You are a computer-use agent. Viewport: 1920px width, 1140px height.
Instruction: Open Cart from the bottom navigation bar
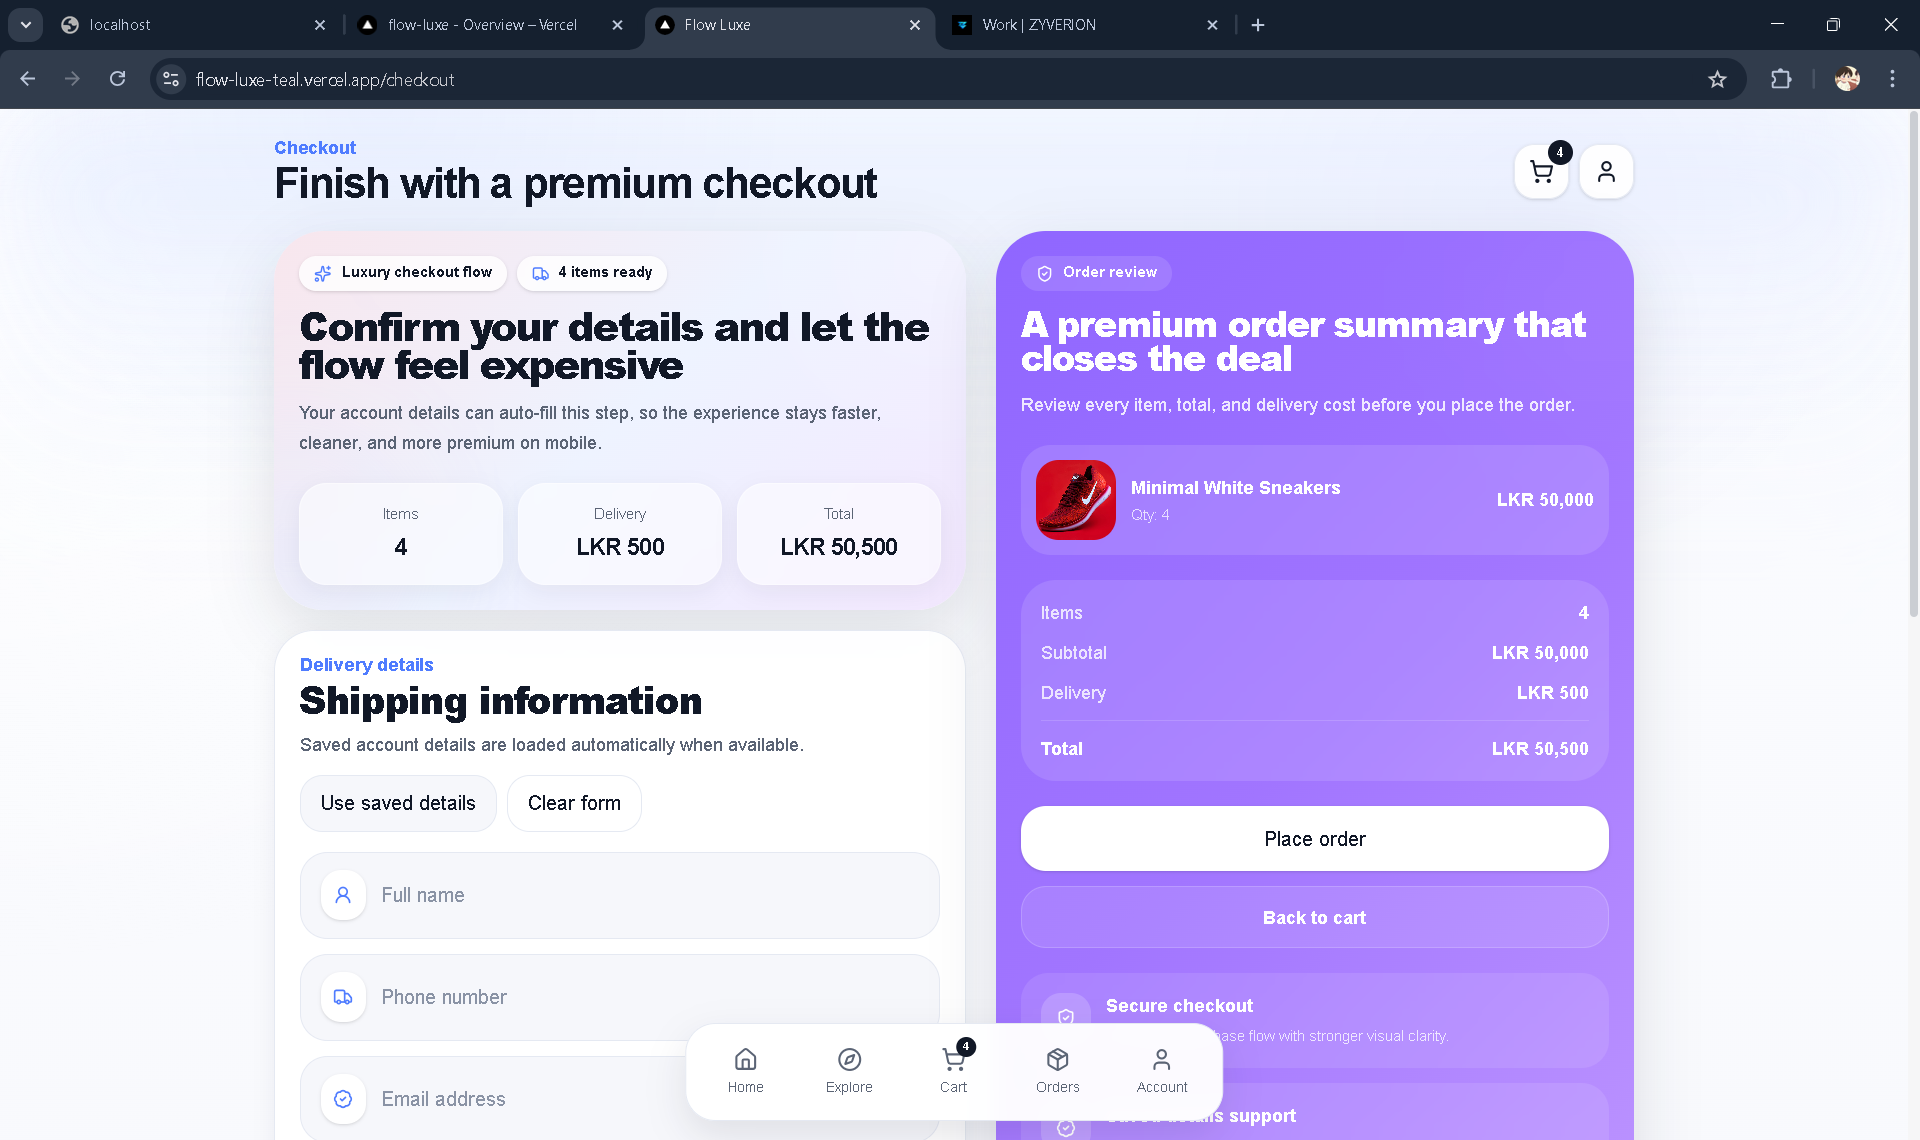953,1069
